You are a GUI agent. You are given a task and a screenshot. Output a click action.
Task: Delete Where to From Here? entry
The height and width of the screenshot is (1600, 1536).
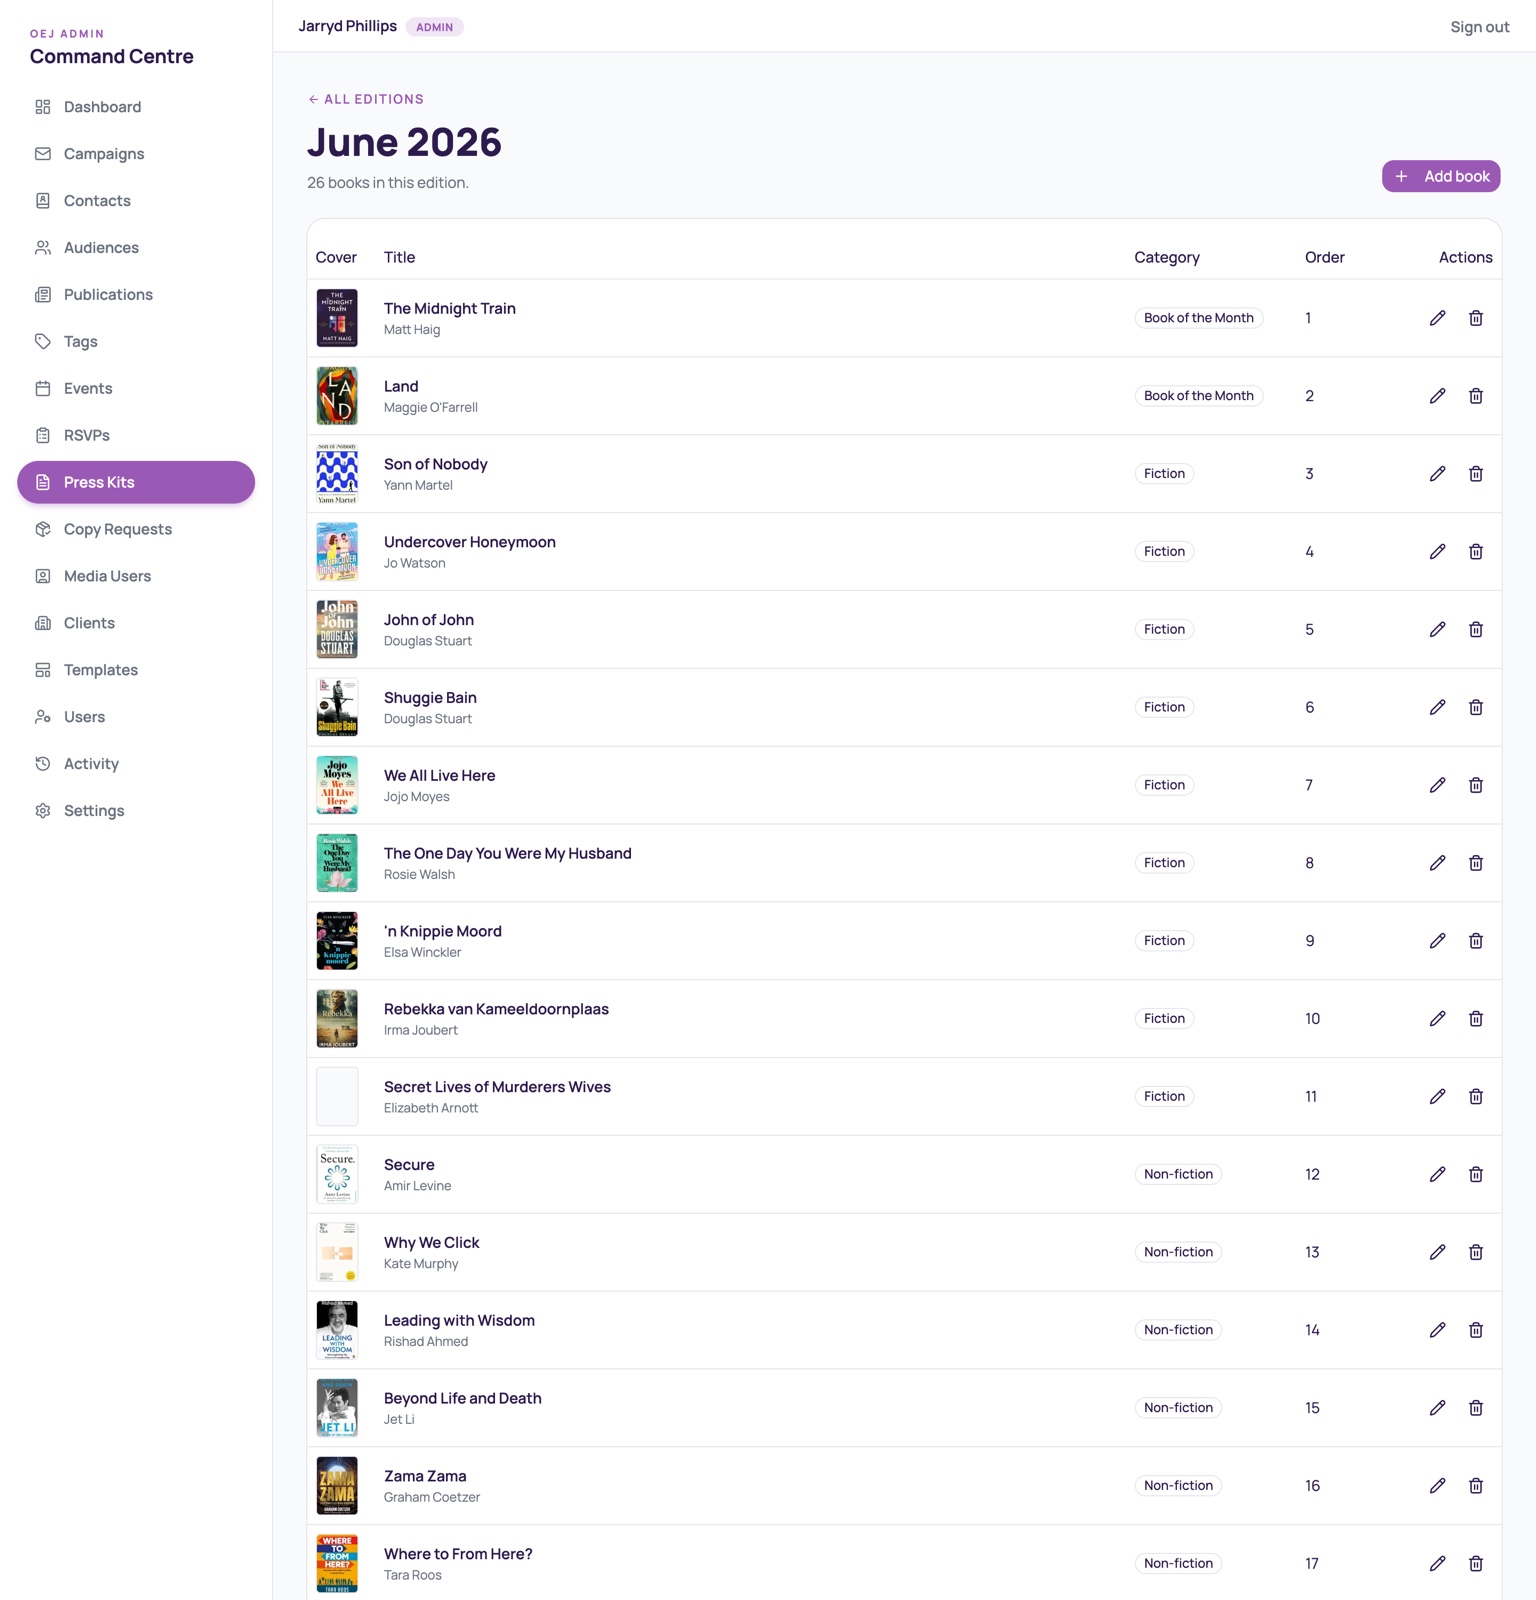(x=1475, y=1564)
